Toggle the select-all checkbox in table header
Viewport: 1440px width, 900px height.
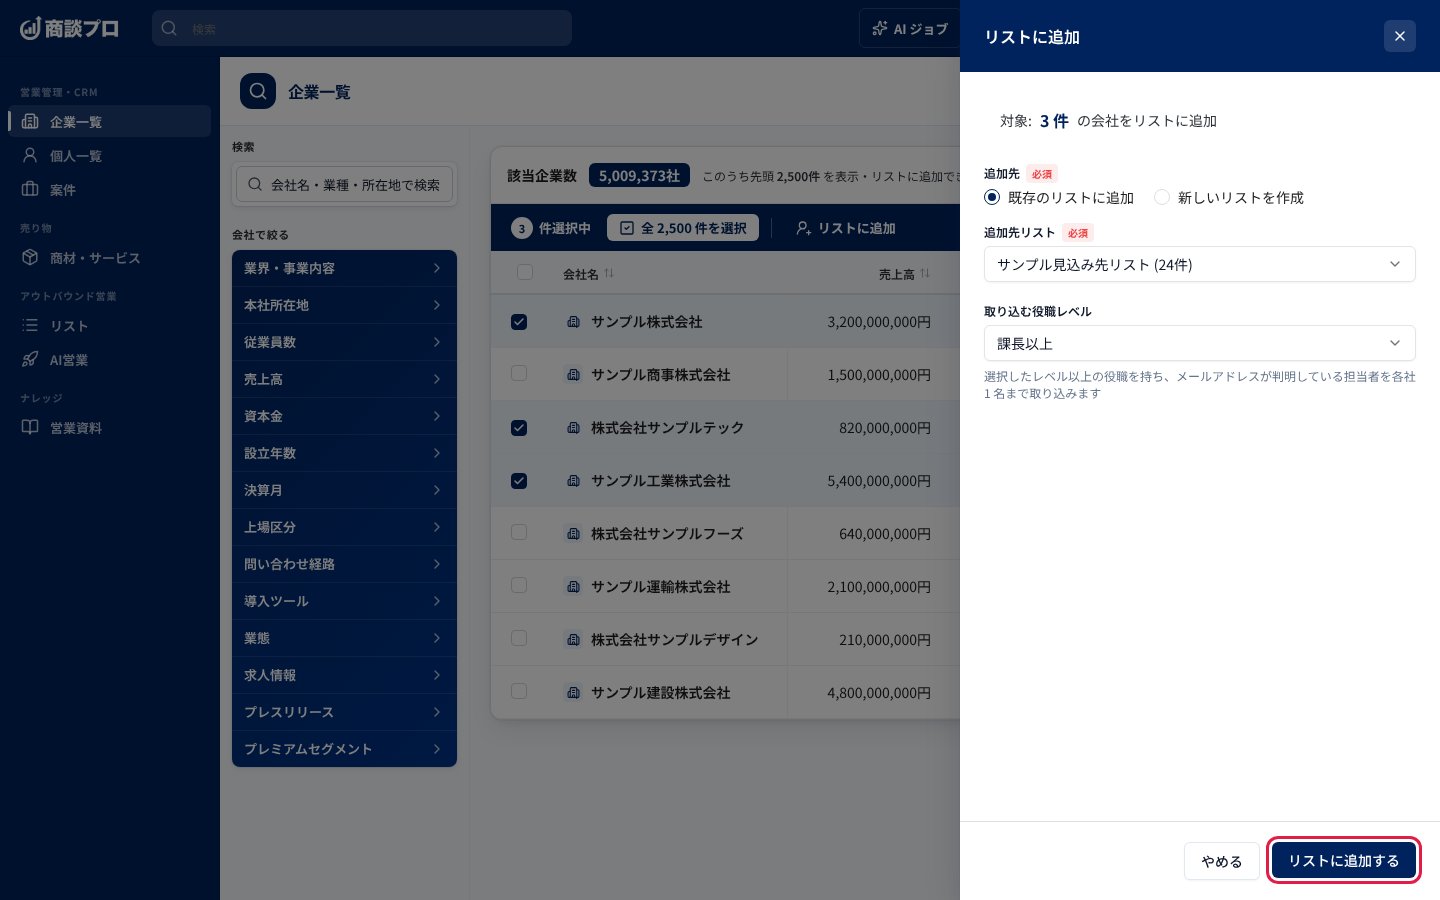pos(524,272)
